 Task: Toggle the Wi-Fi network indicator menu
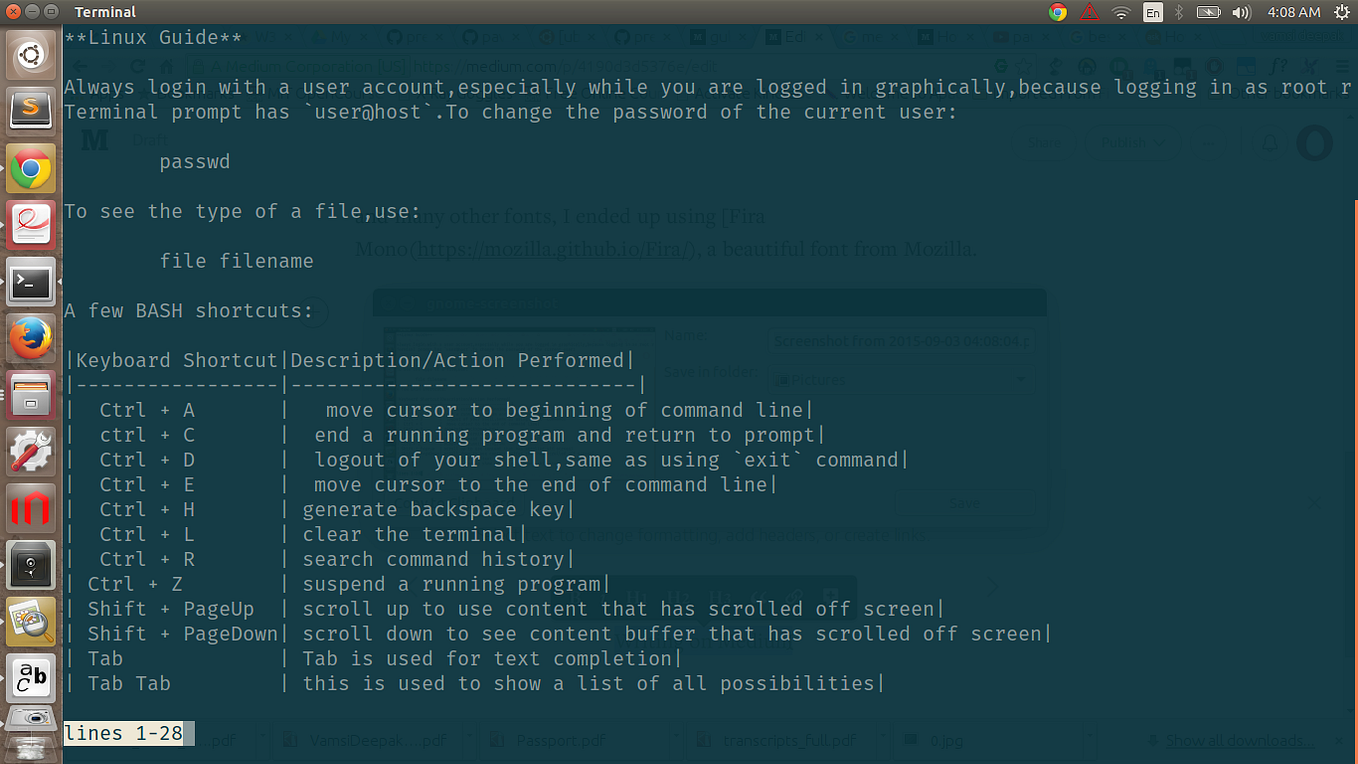[1121, 12]
